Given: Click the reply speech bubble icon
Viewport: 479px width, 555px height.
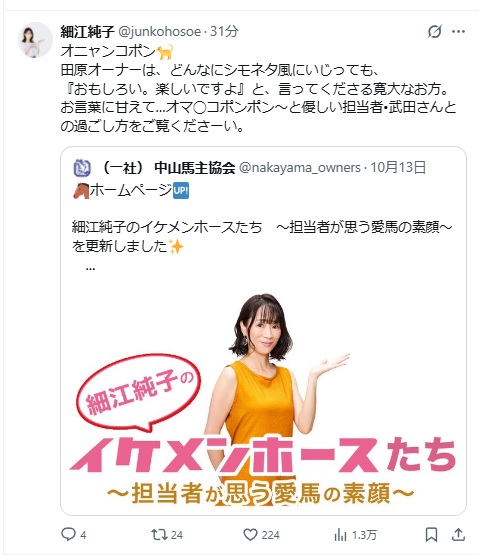Looking at the screenshot, I should click(x=68, y=534).
